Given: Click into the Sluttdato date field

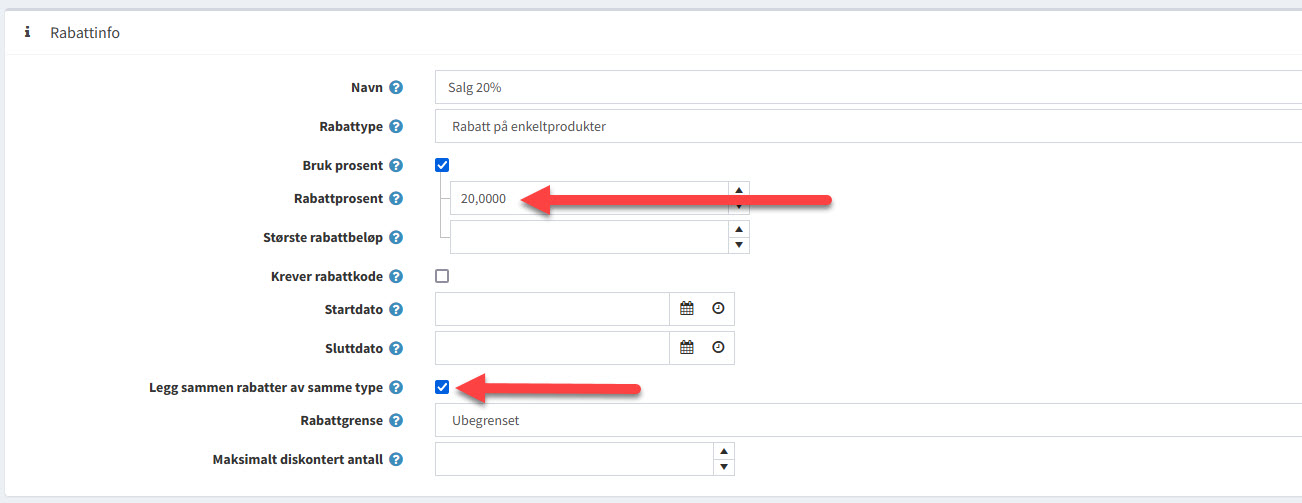Looking at the screenshot, I should pyautogui.click(x=552, y=348).
